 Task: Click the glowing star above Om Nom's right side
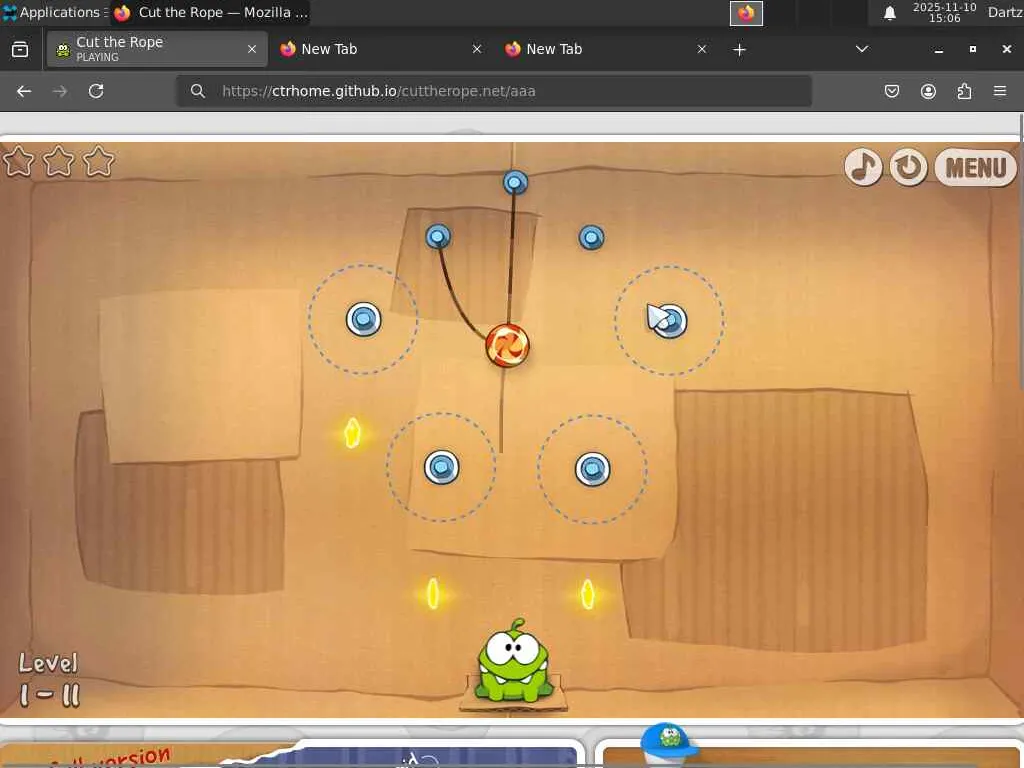[587, 594]
